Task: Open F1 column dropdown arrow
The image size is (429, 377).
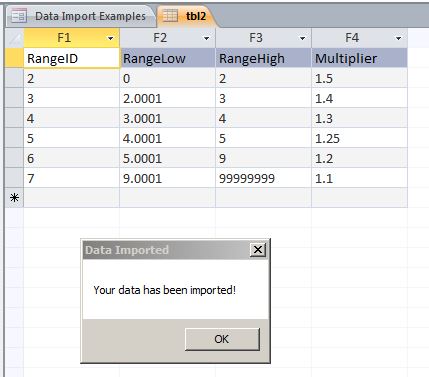Action: pyautogui.click(x=110, y=38)
